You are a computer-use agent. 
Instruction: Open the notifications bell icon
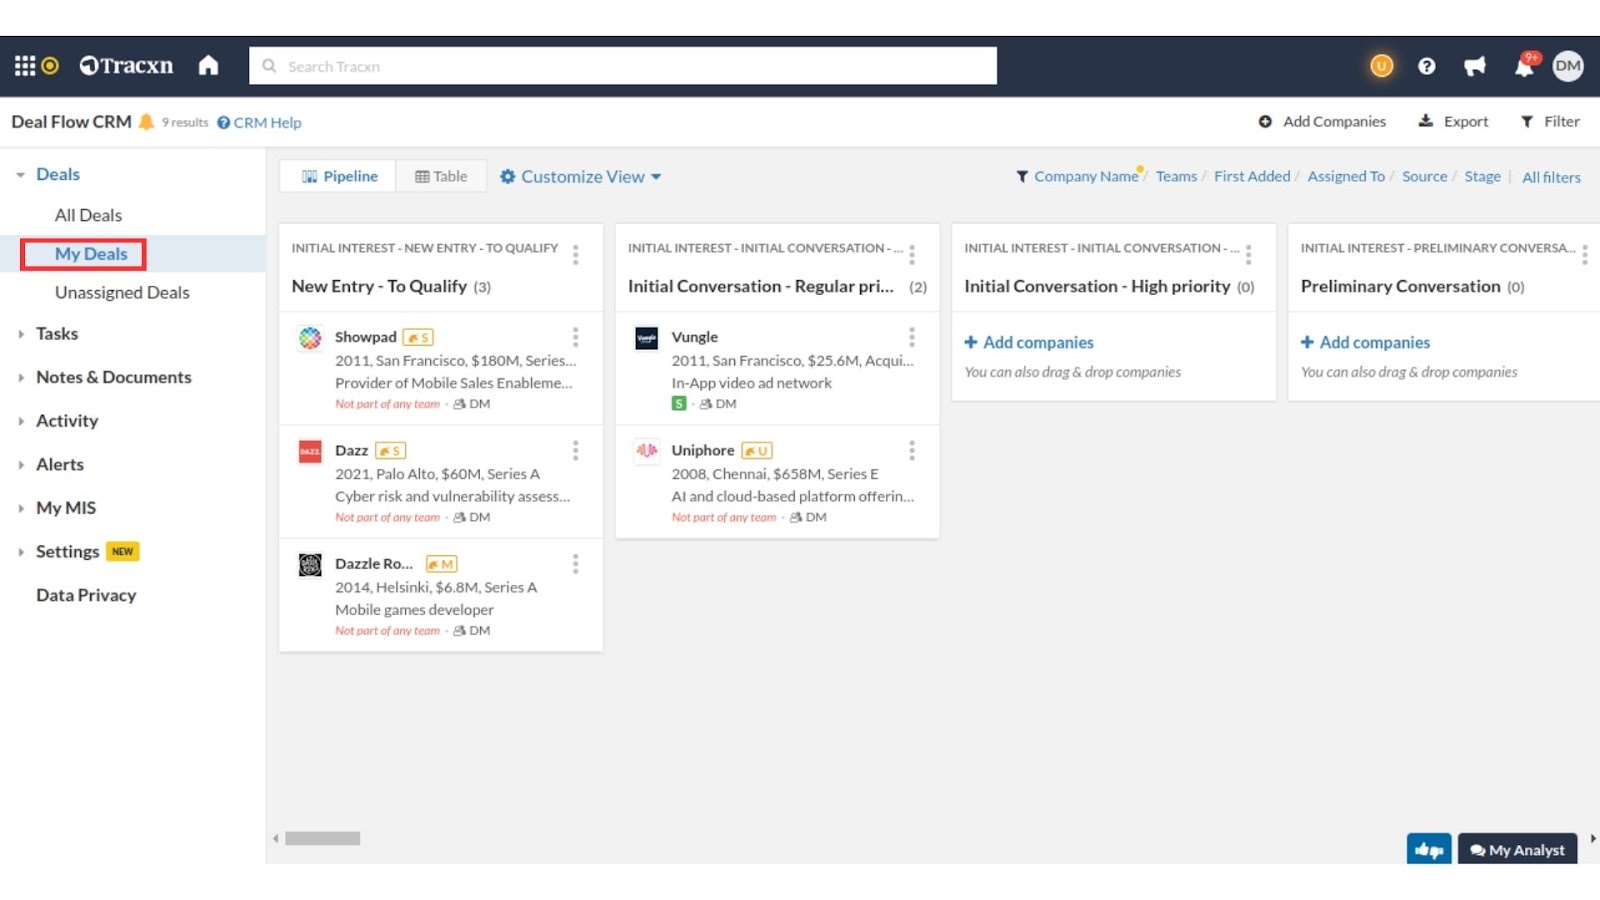click(1523, 67)
